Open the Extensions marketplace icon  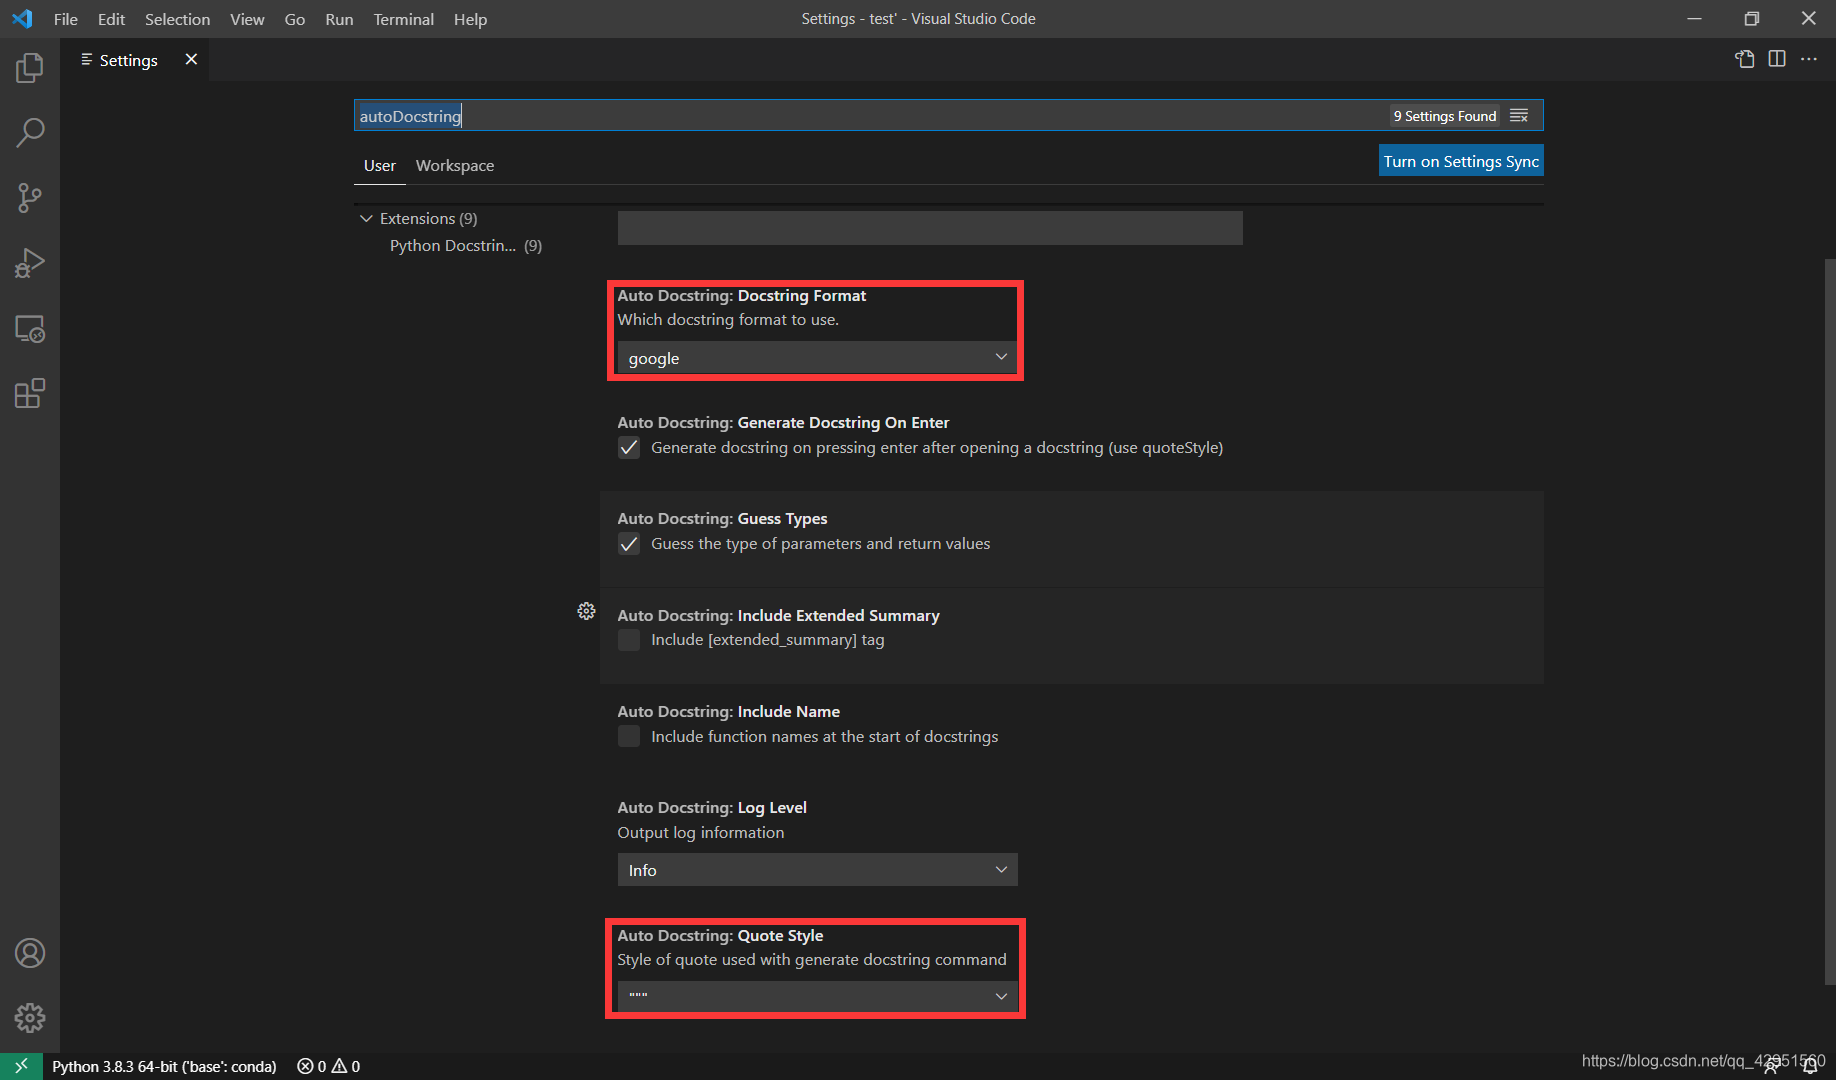(x=30, y=393)
